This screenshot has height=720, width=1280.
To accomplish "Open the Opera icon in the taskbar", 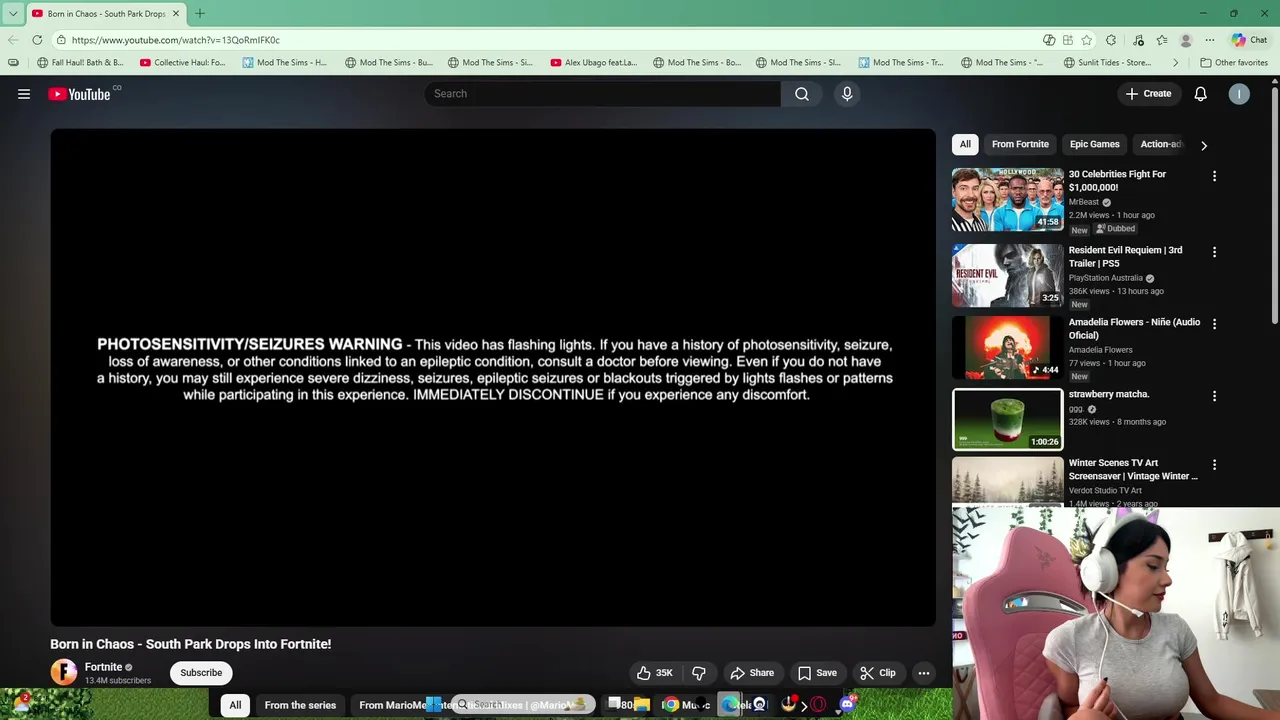I will coord(818,704).
